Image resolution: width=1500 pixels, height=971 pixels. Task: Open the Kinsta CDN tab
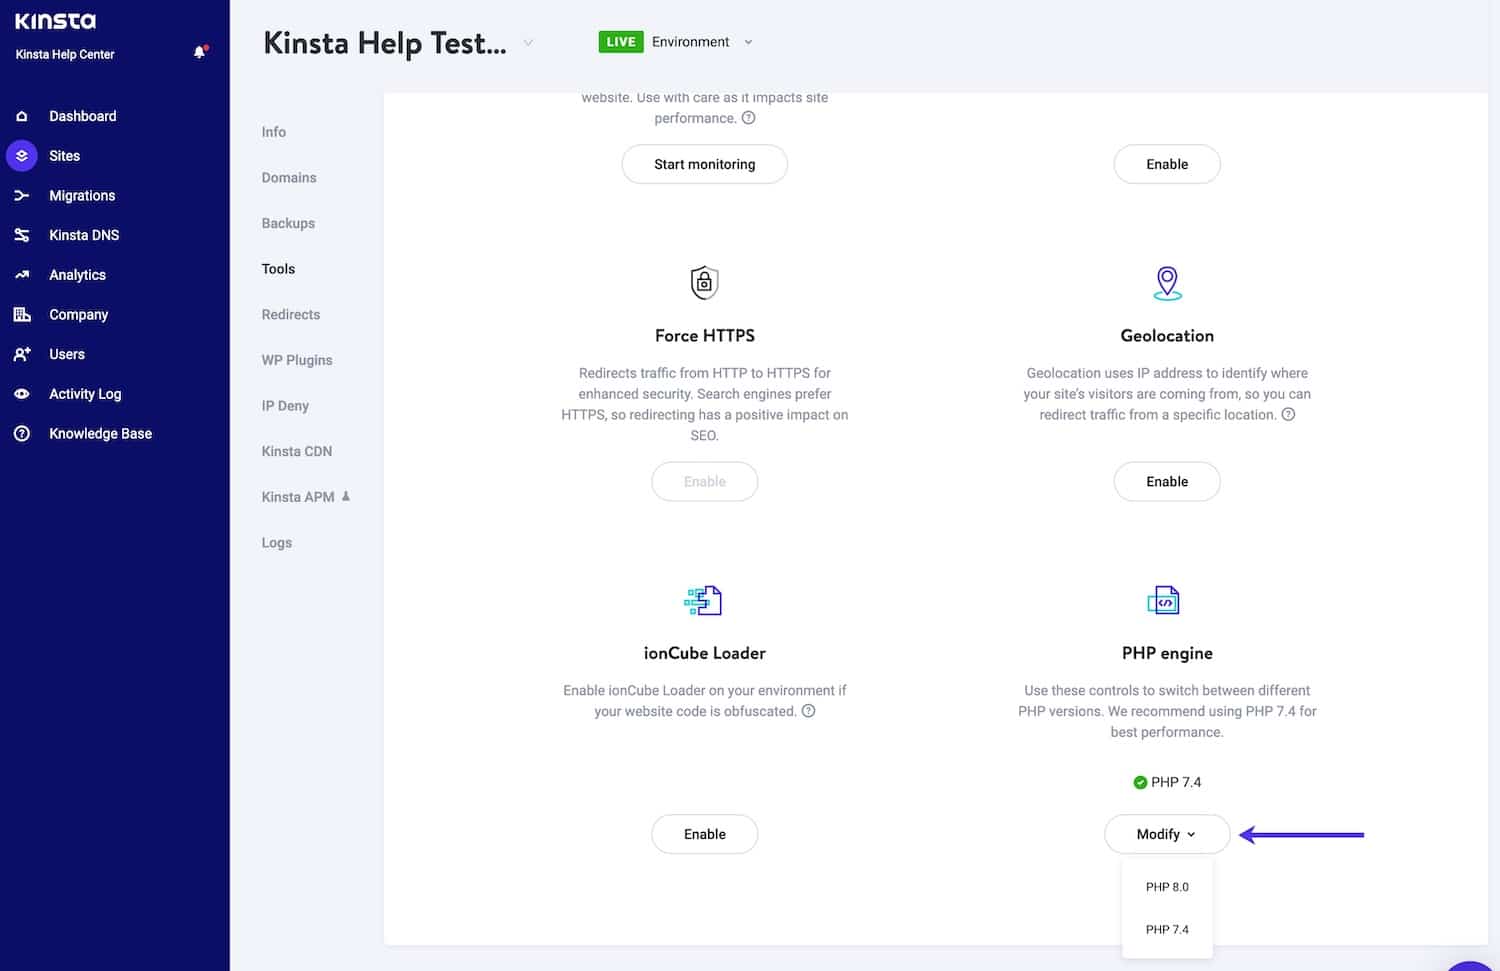[x=297, y=451]
